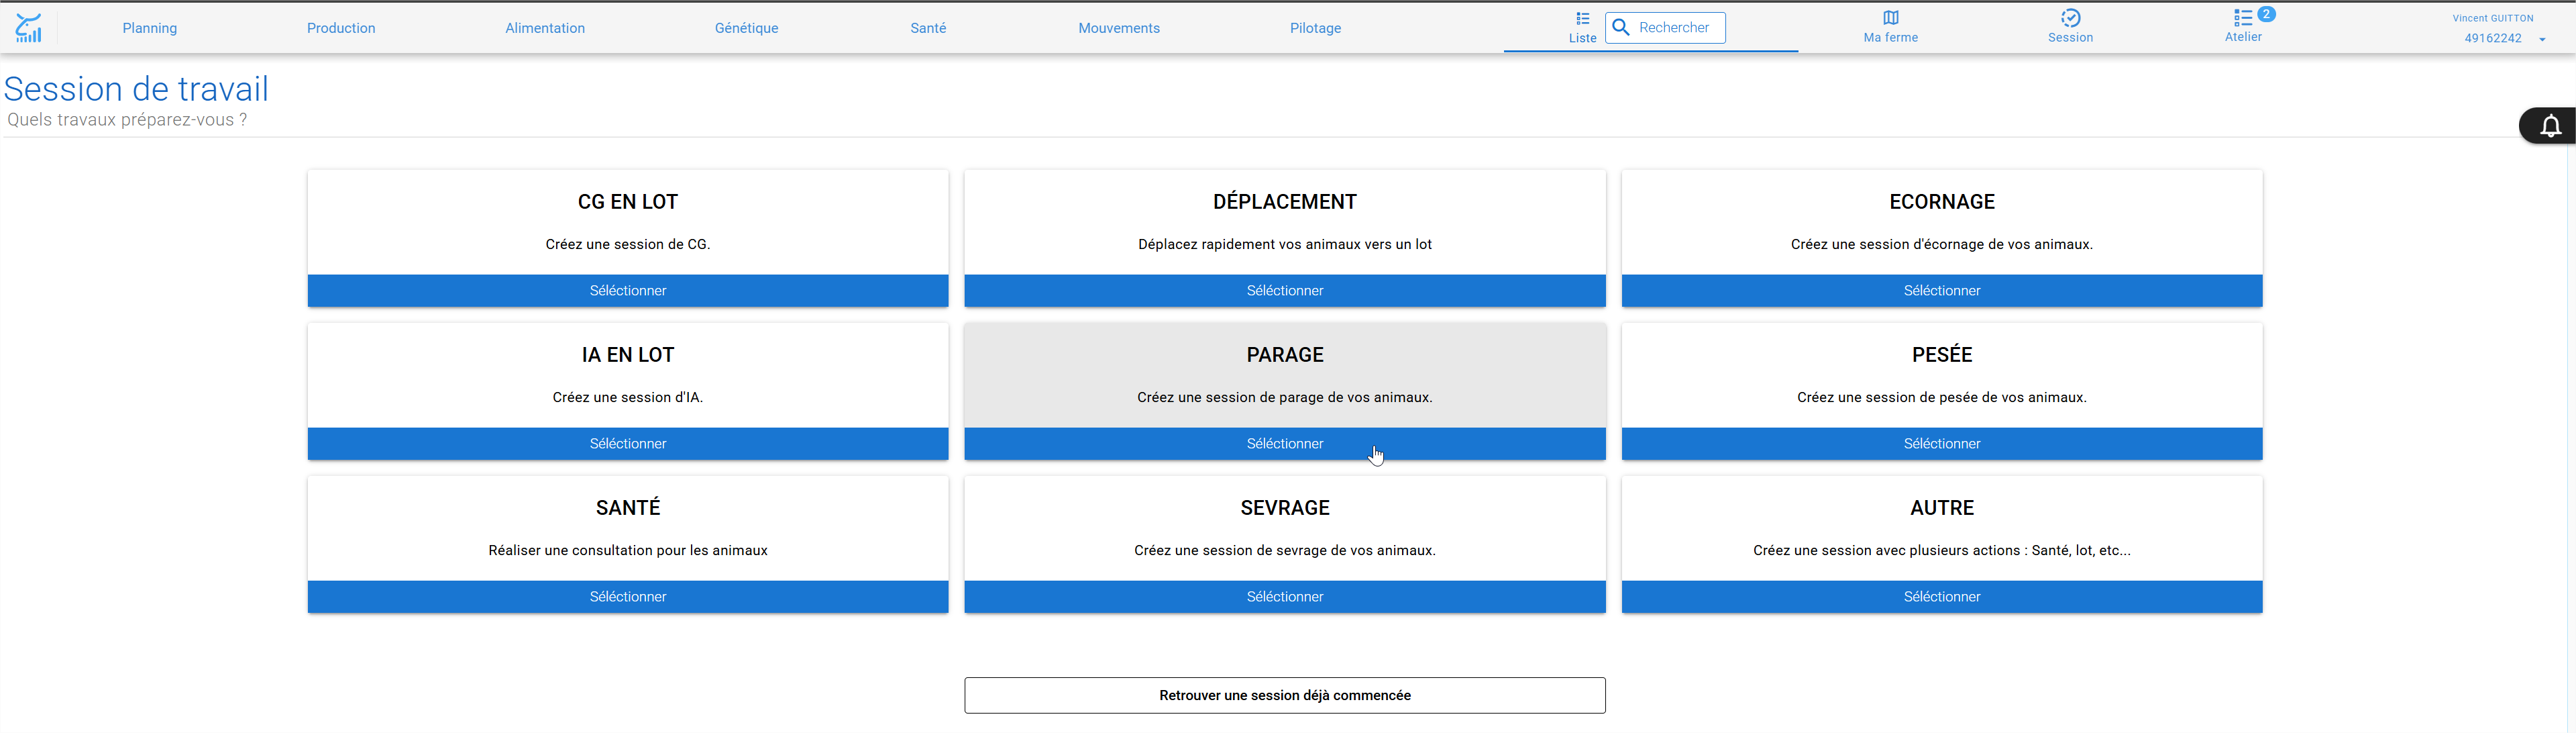This screenshot has width=2576, height=733.
Task: Open the Planning menu
Action: pyautogui.click(x=150, y=28)
